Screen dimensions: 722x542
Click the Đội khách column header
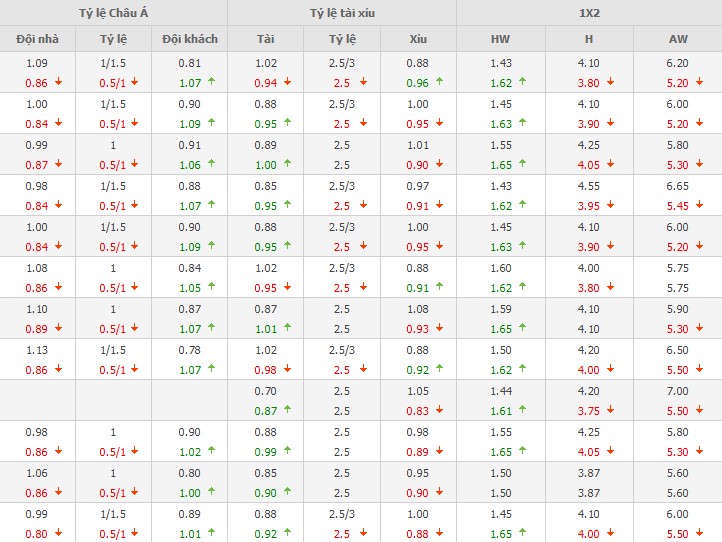[189, 39]
